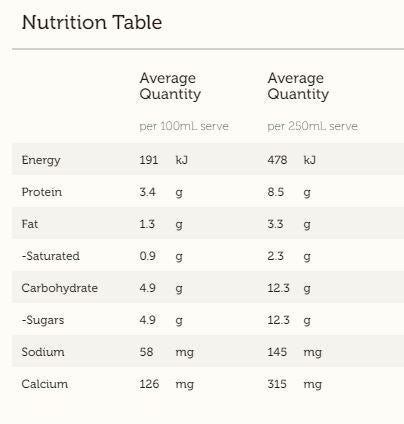Click the 8.5 g protein value
The width and height of the screenshot is (404, 424).
click(289, 192)
